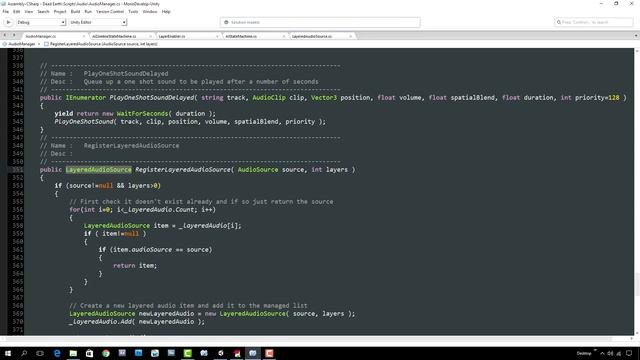
Task: Navigate forward with the right arrow button
Action: pyautogui.click(x=13, y=36)
